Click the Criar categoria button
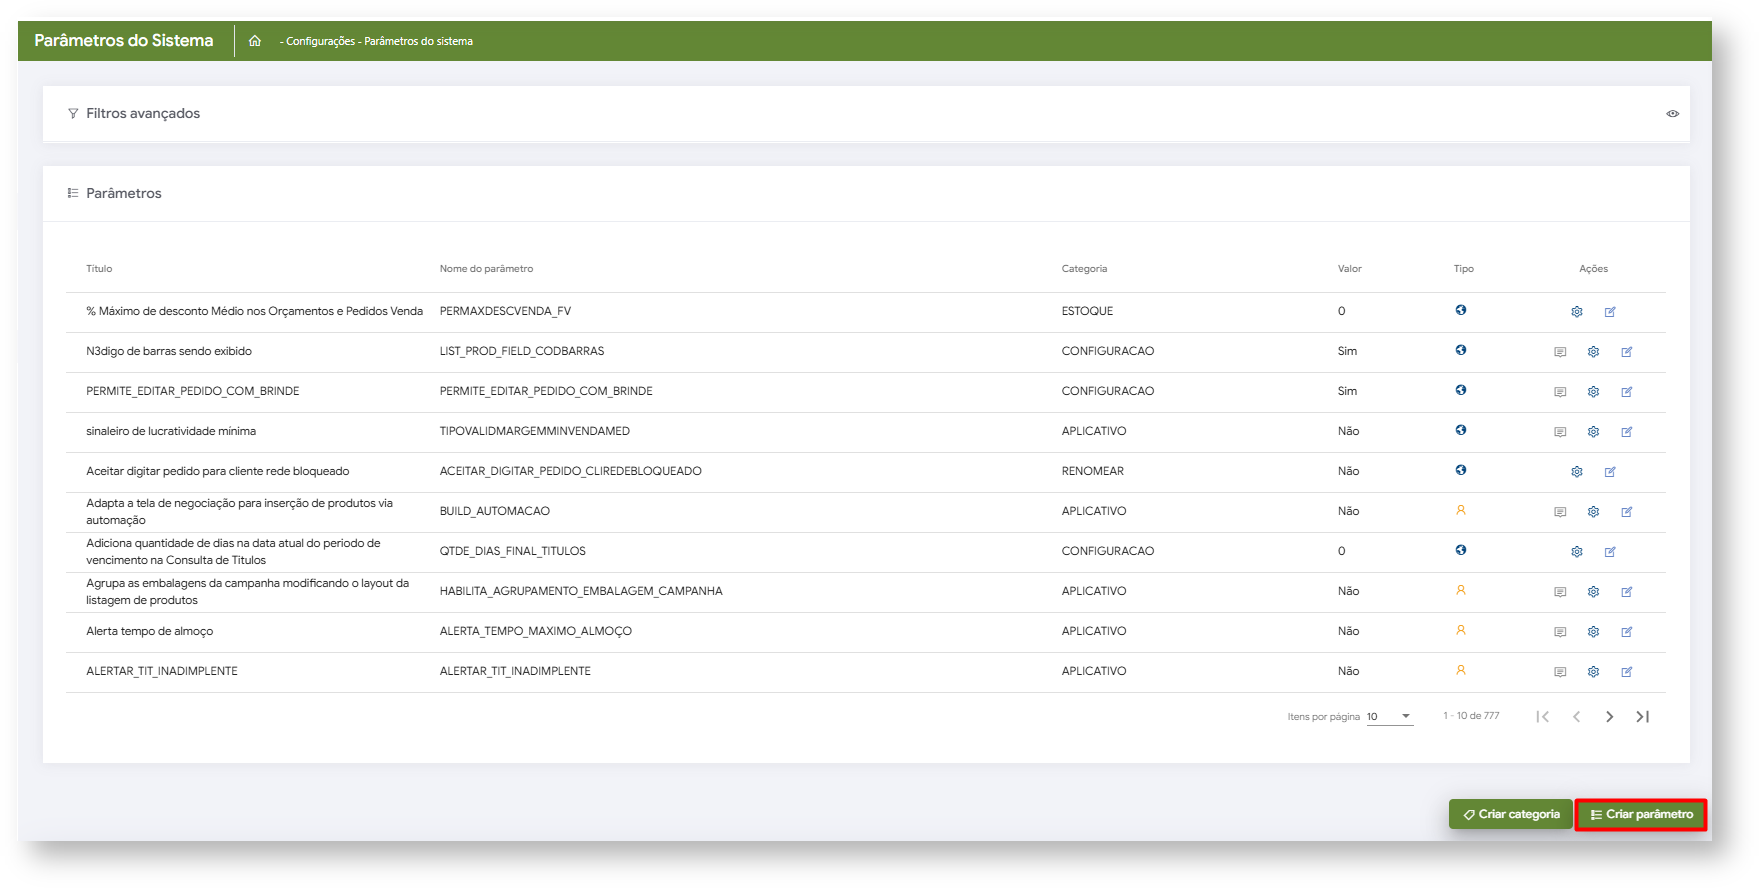The height and width of the screenshot is (889, 1760). (1510, 814)
